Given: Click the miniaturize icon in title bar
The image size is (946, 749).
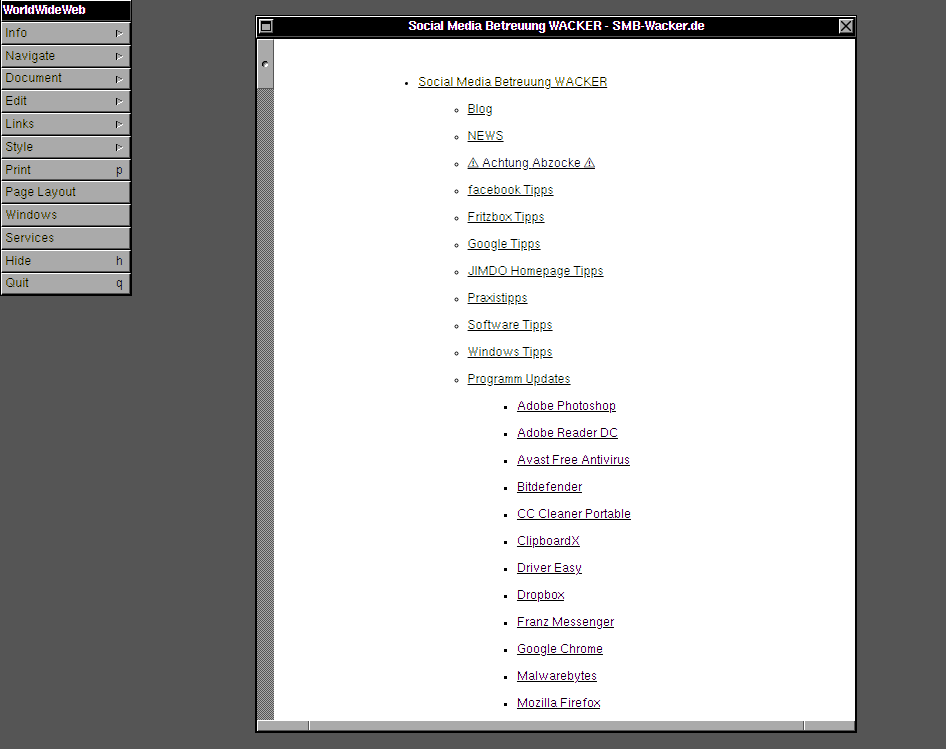Looking at the screenshot, I should (x=265, y=26).
